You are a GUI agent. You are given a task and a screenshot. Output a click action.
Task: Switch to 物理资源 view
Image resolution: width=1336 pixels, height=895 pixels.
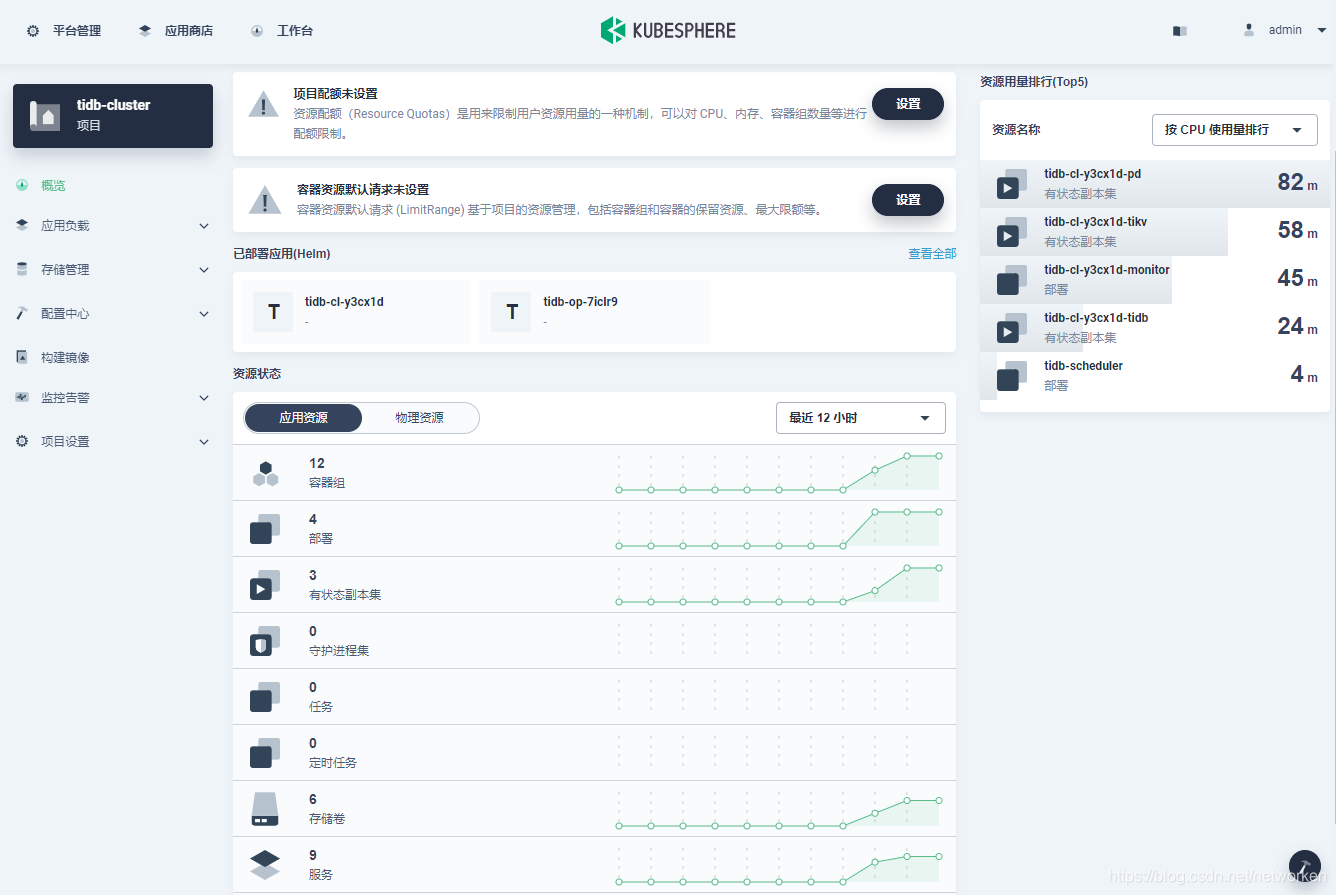(x=419, y=418)
